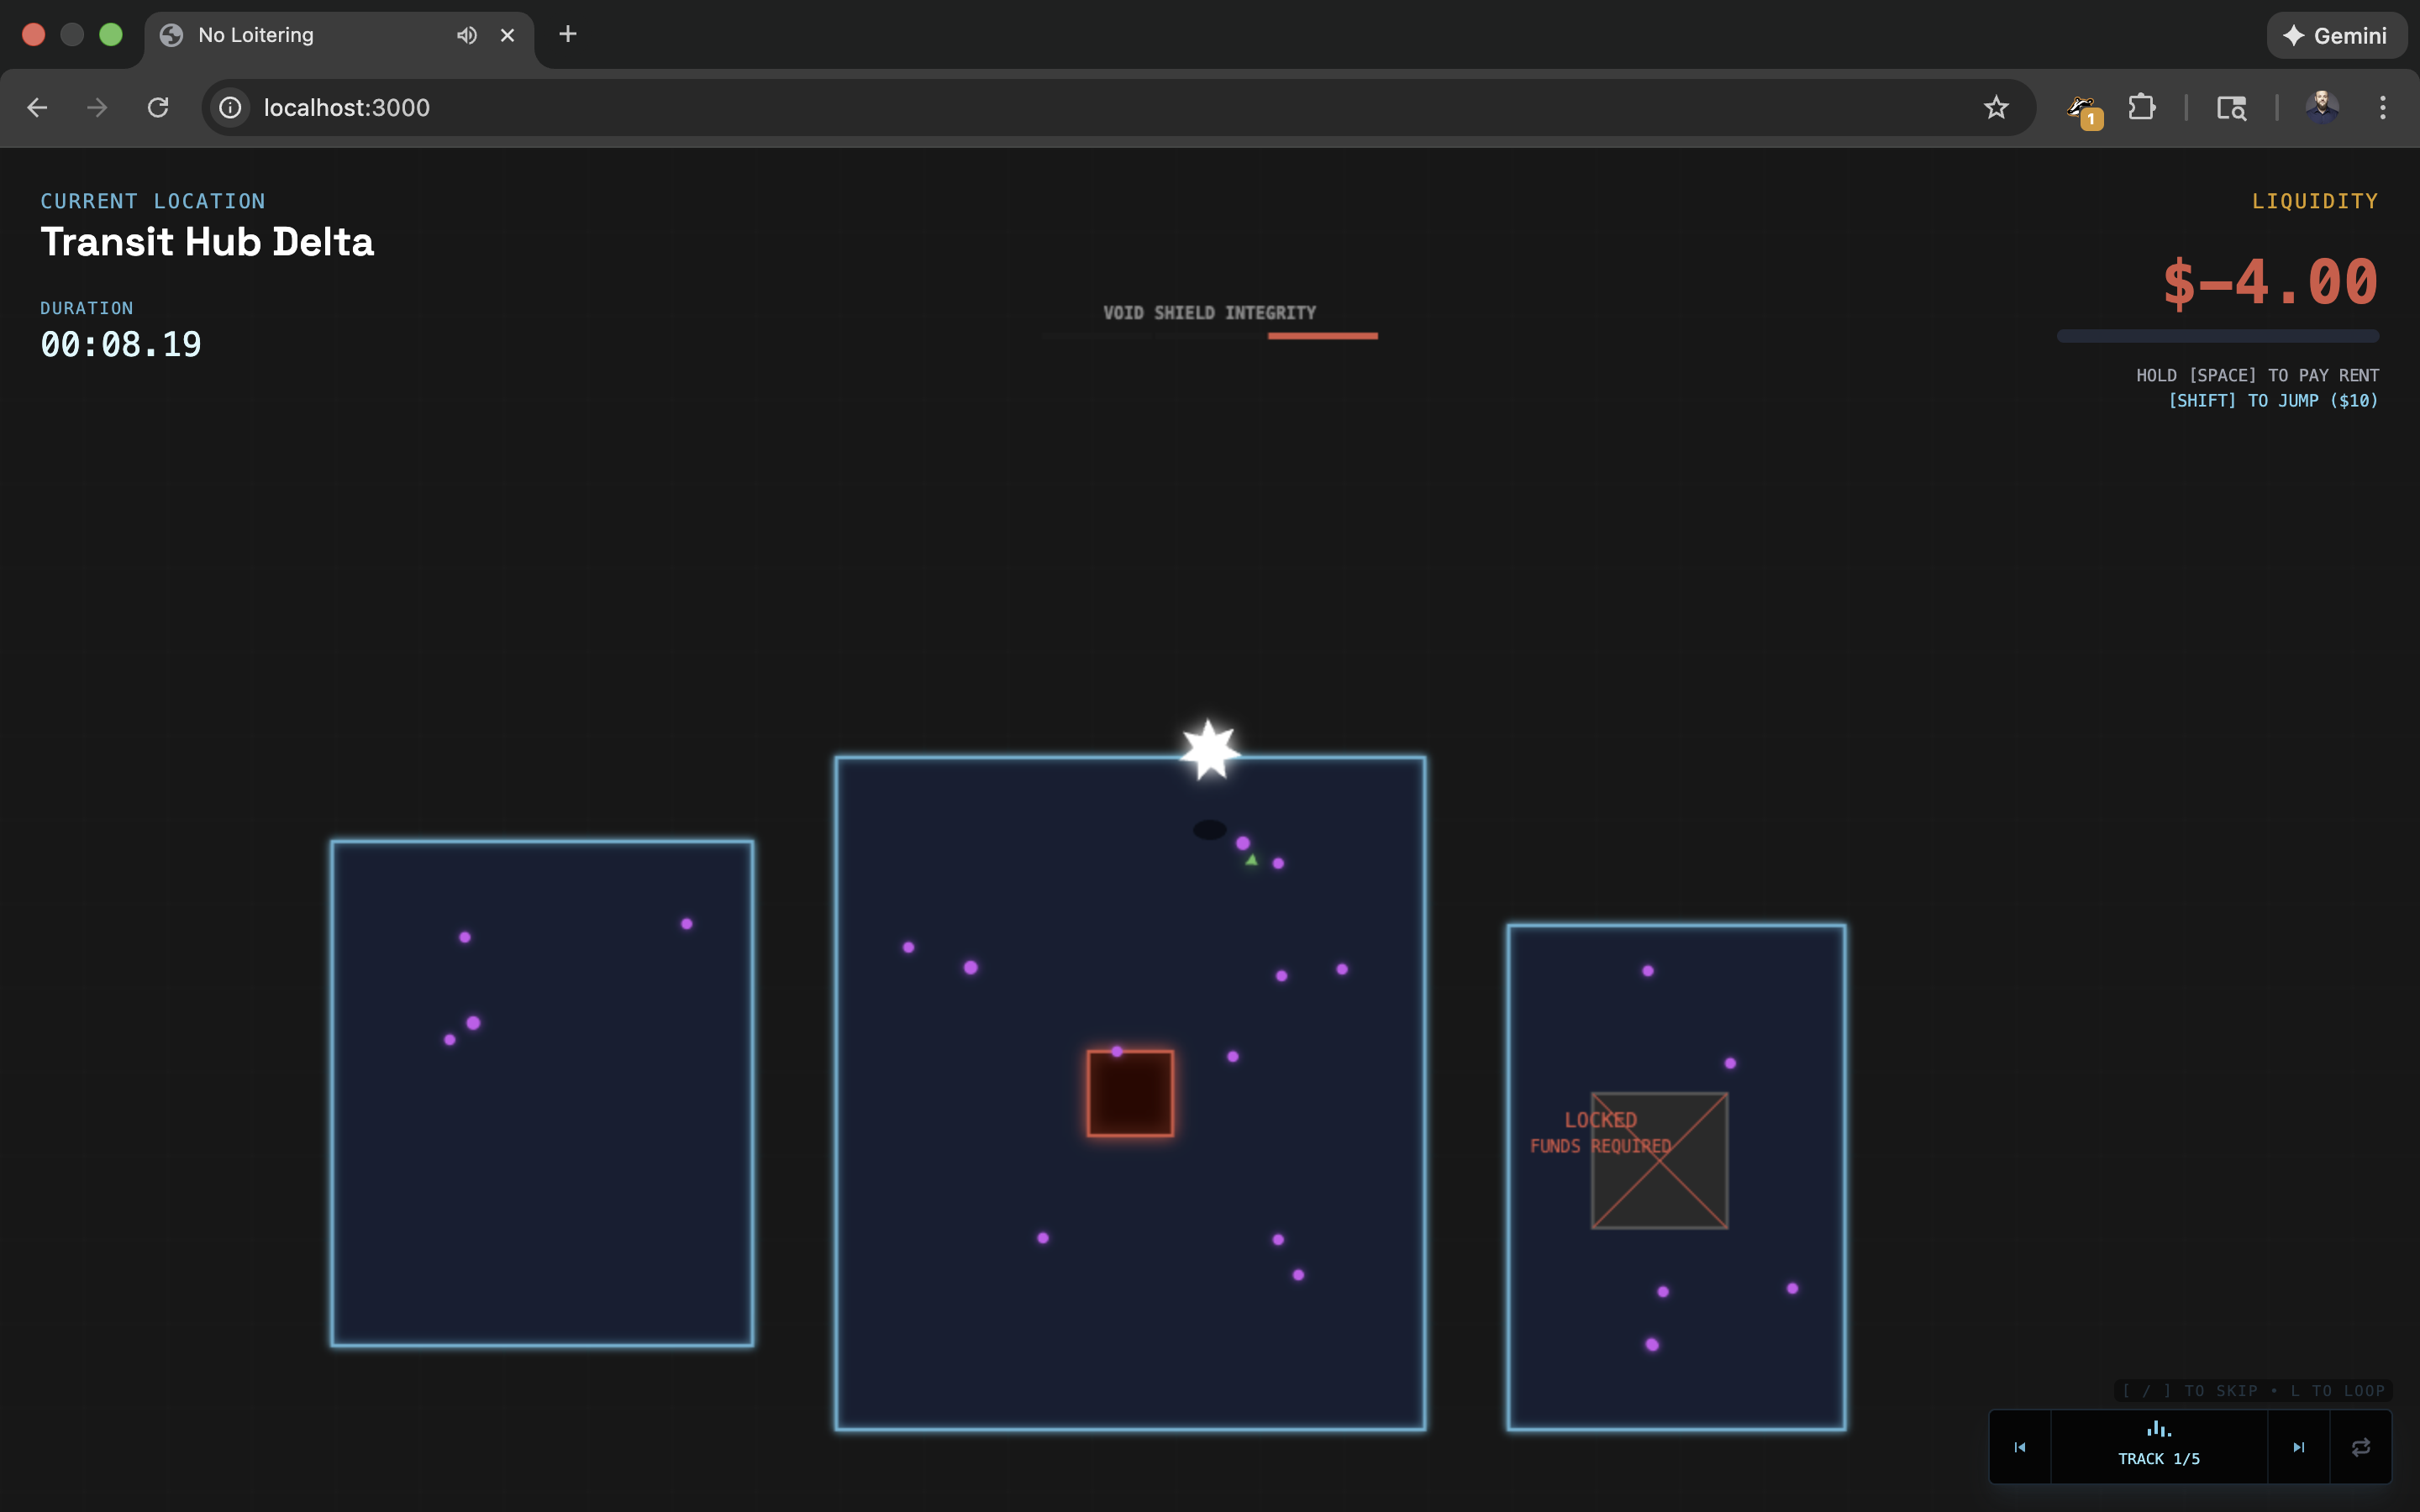Click the red glowing square in center room
The width and height of the screenshot is (2420, 1512).
coord(1130,1093)
